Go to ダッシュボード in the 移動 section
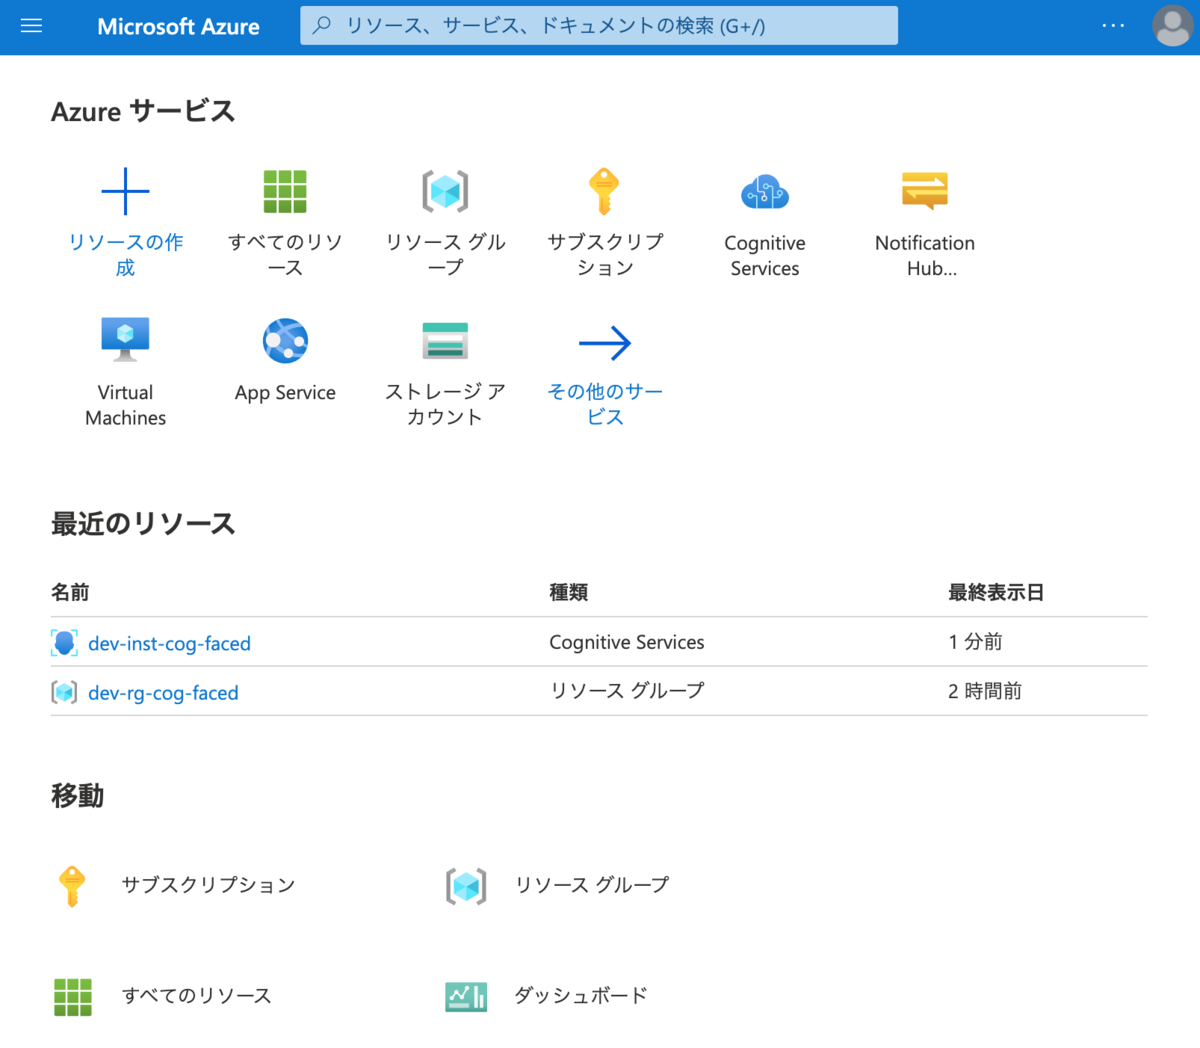1200x1048 pixels. [x=581, y=995]
